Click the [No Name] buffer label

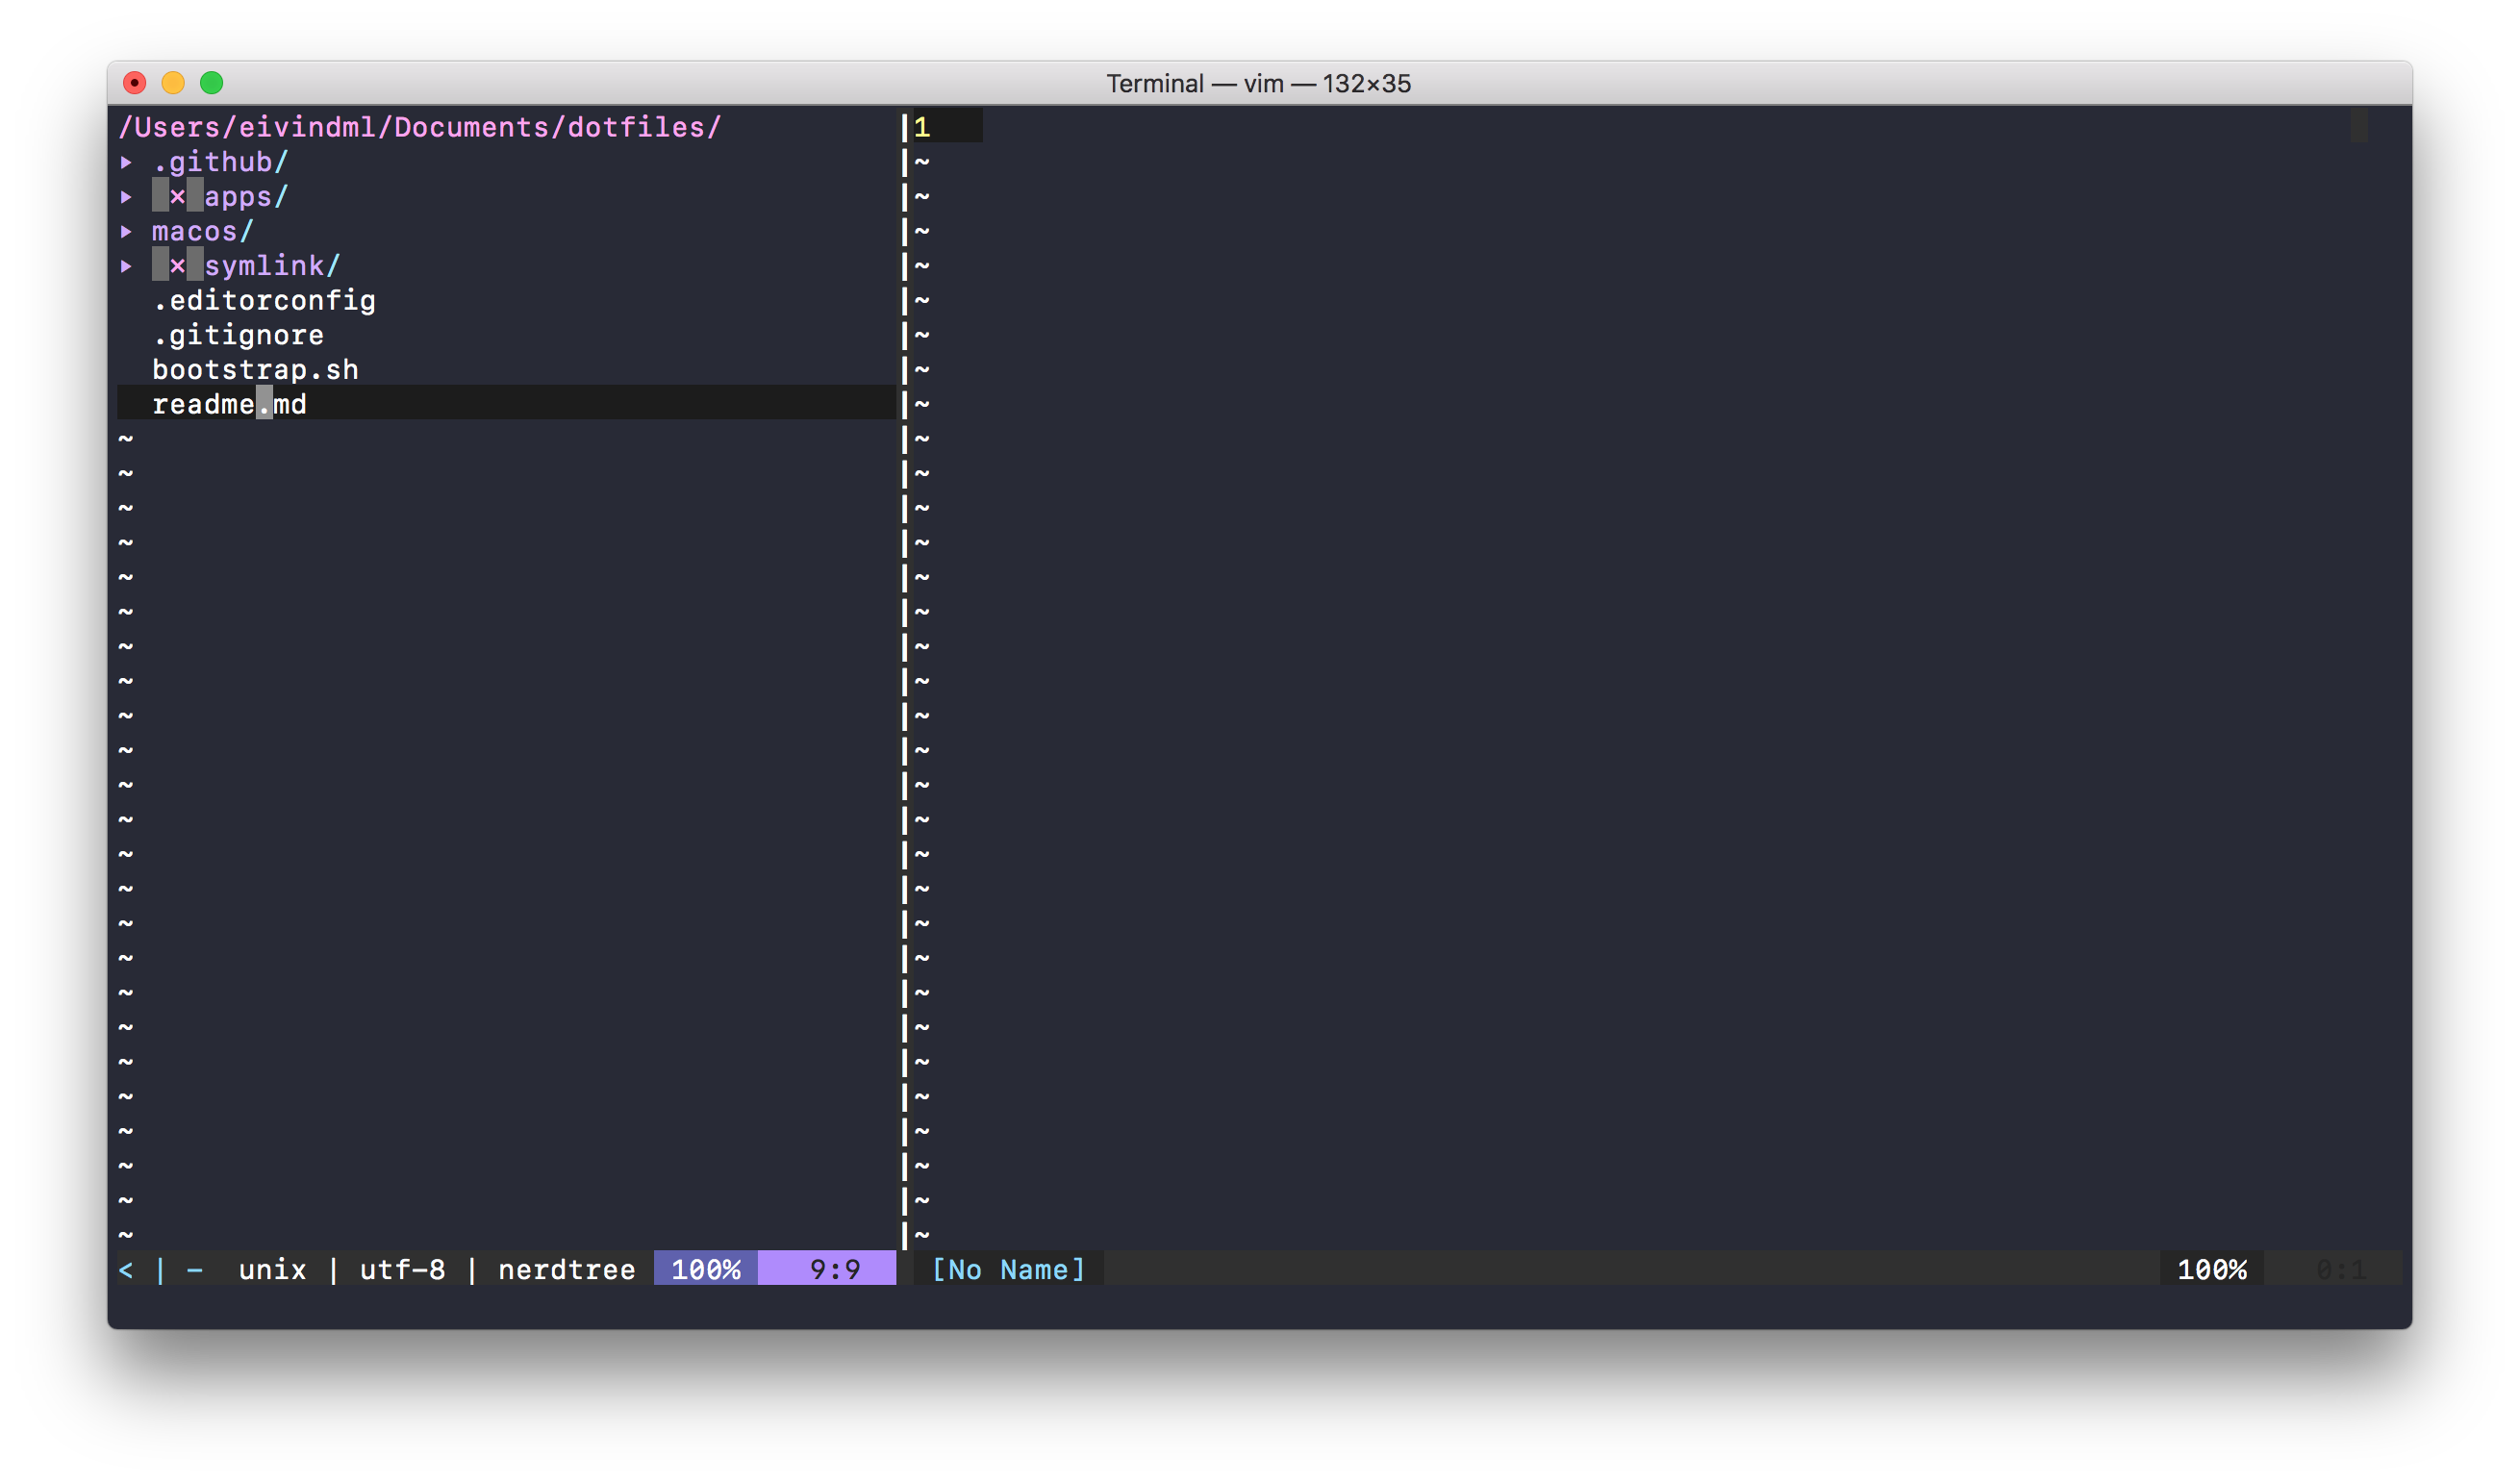click(x=1008, y=1269)
